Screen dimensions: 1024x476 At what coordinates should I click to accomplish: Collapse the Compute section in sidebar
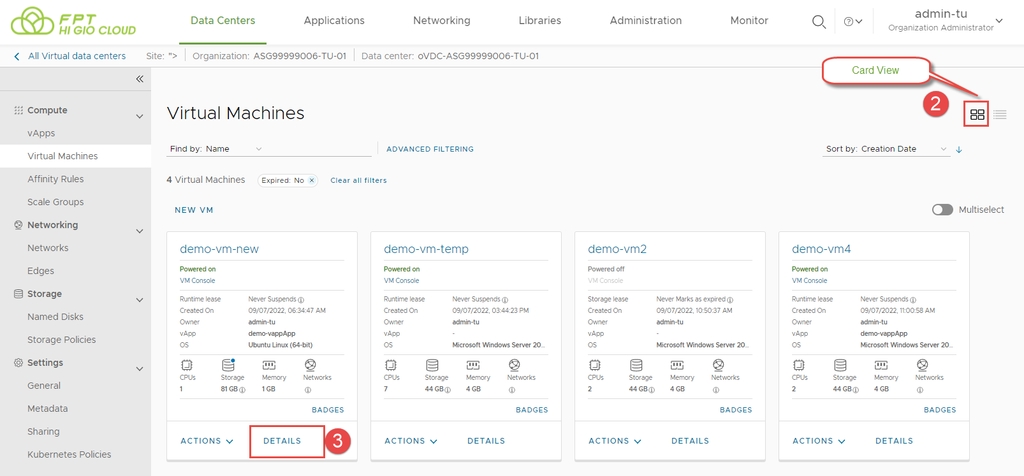click(140, 115)
